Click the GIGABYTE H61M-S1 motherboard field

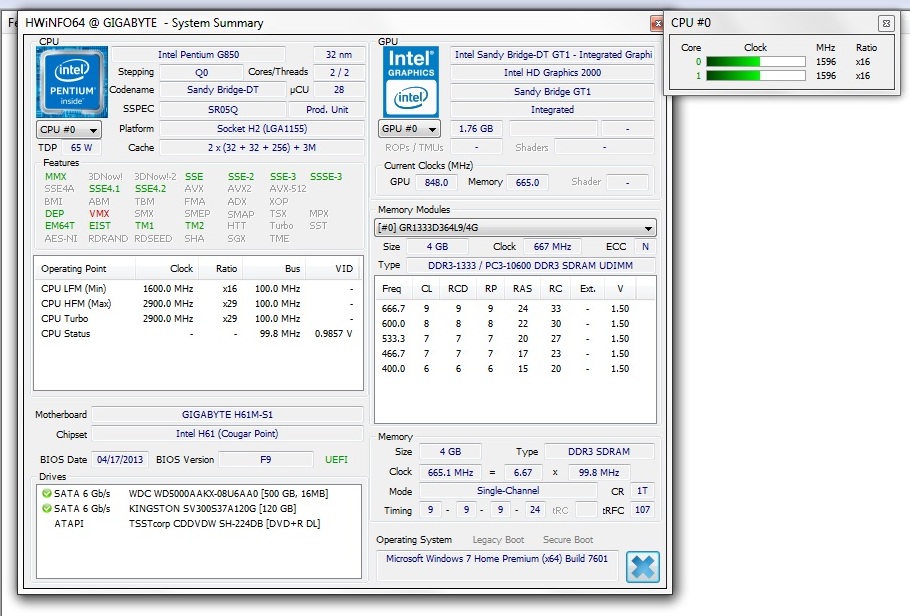(x=228, y=415)
